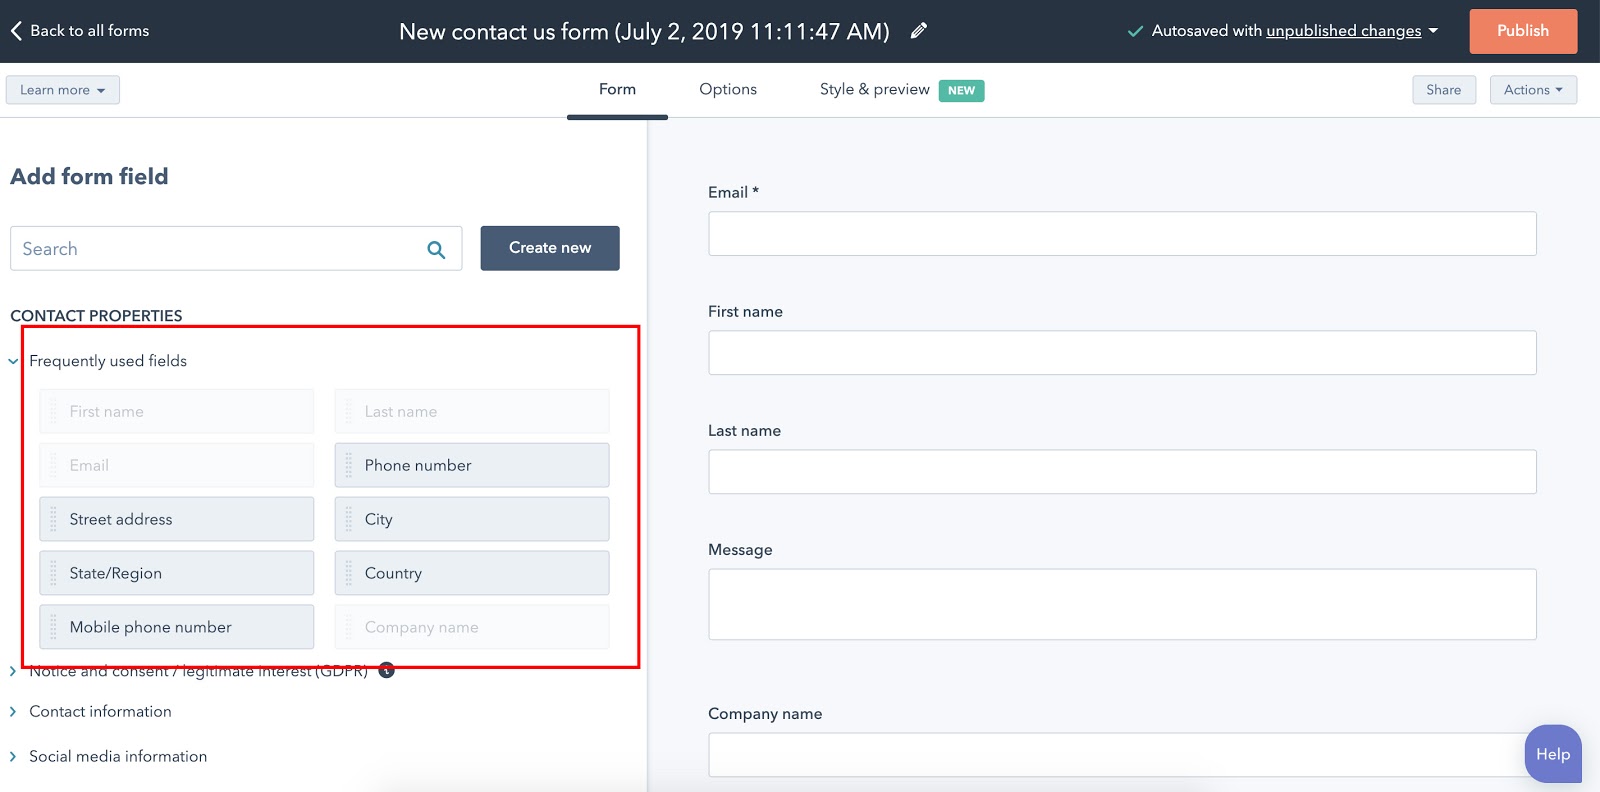
Task: Expand the Contact information section
Action: [x=13, y=711]
